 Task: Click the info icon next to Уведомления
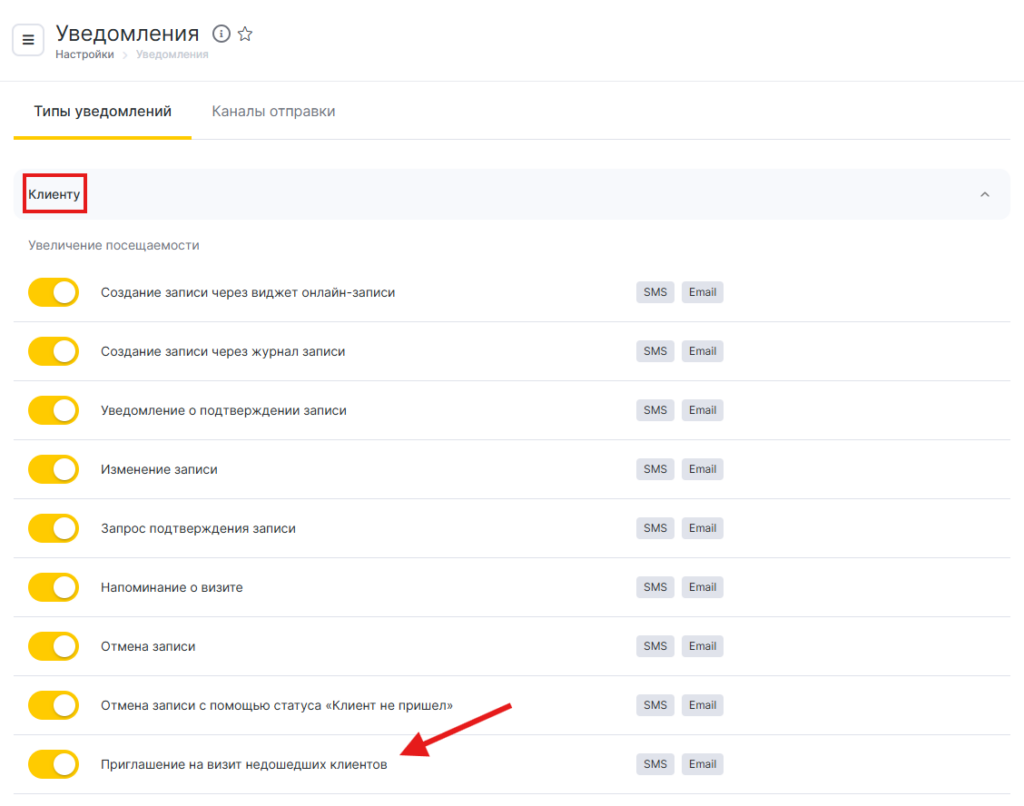[221, 34]
